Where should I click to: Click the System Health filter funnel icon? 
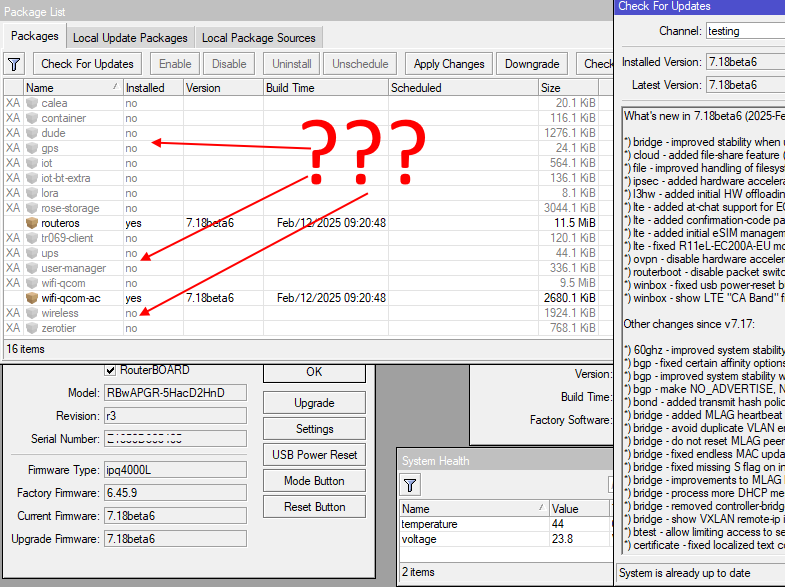[x=410, y=485]
